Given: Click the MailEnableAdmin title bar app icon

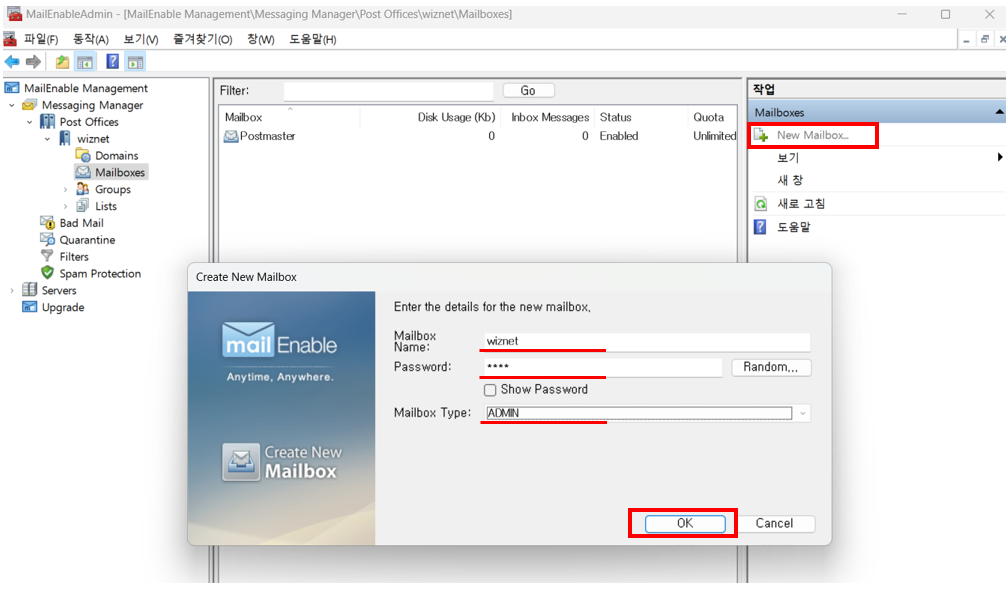Looking at the screenshot, I should (14, 13).
